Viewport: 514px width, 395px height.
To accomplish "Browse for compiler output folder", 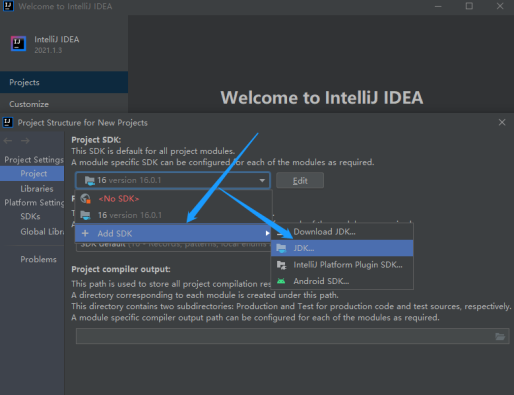I will click(500, 336).
